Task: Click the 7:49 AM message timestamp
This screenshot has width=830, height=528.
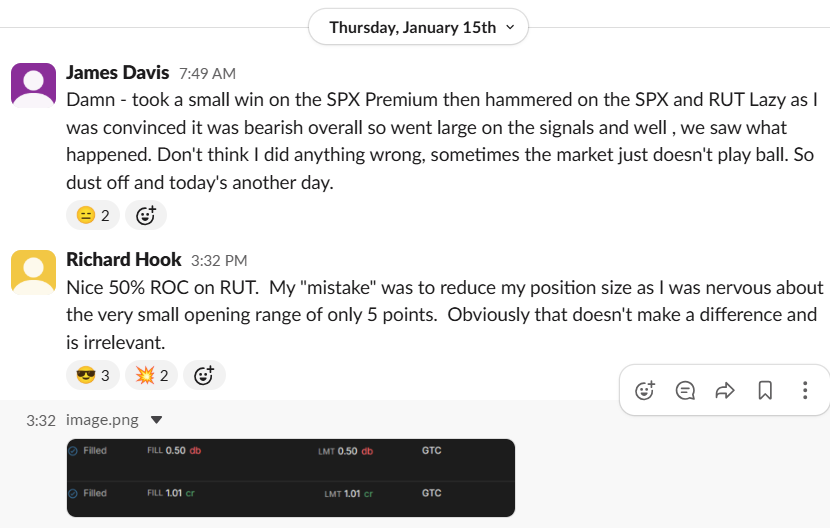Action: click(207, 73)
